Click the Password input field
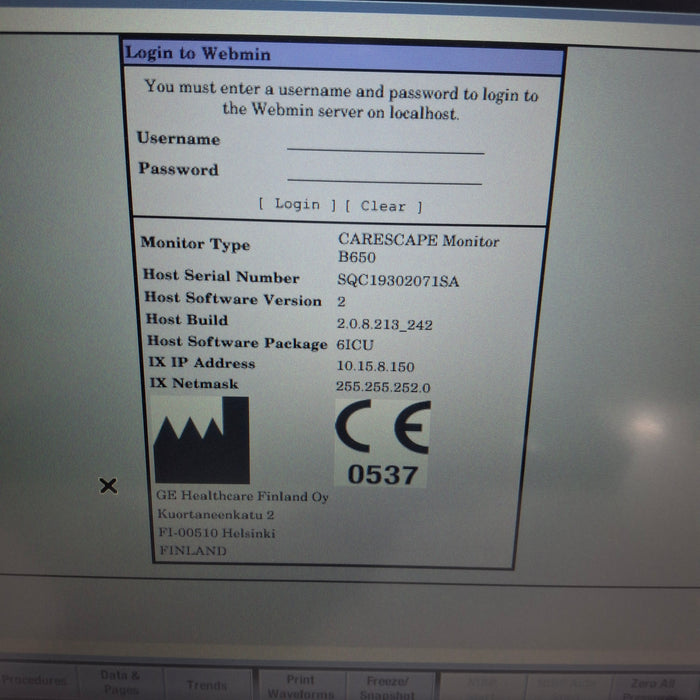The height and width of the screenshot is (700, 700). [385, 174]
